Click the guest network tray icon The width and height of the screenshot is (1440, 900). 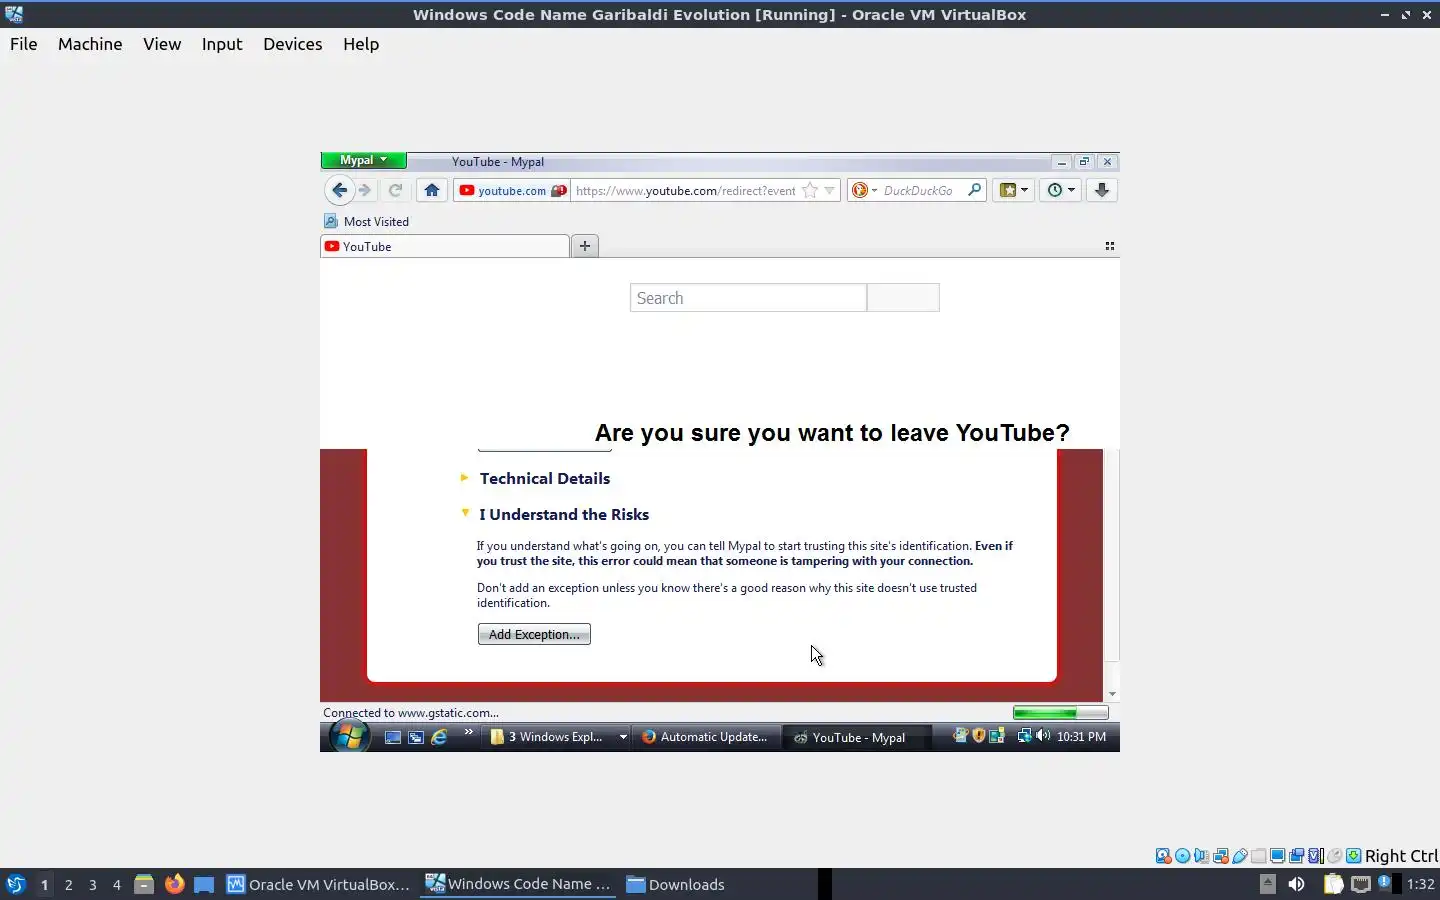point(1024,736)
